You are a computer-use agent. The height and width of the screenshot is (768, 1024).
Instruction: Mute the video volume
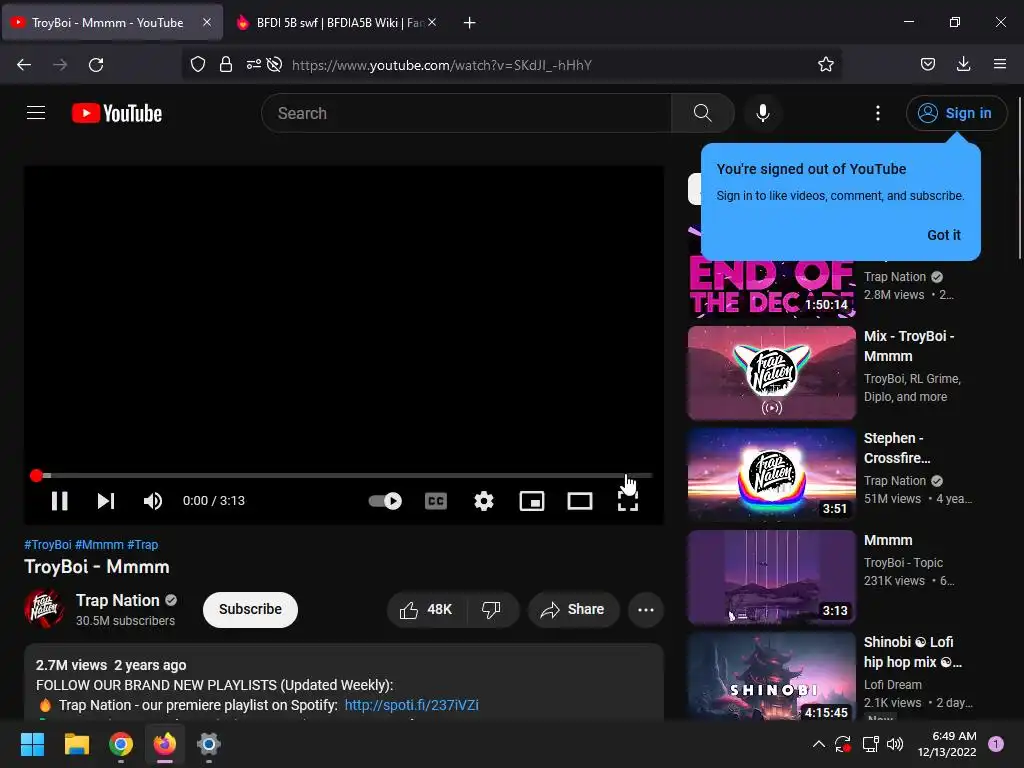pyautogui.click(x=153, y=501)
